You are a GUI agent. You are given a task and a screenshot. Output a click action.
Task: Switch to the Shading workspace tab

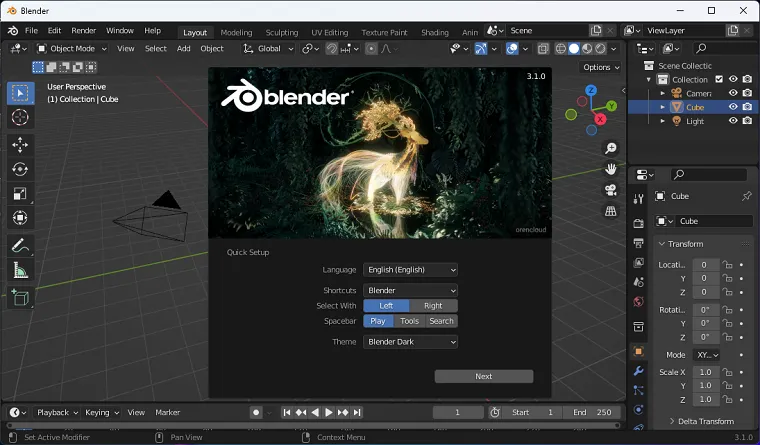pos(435,32)
